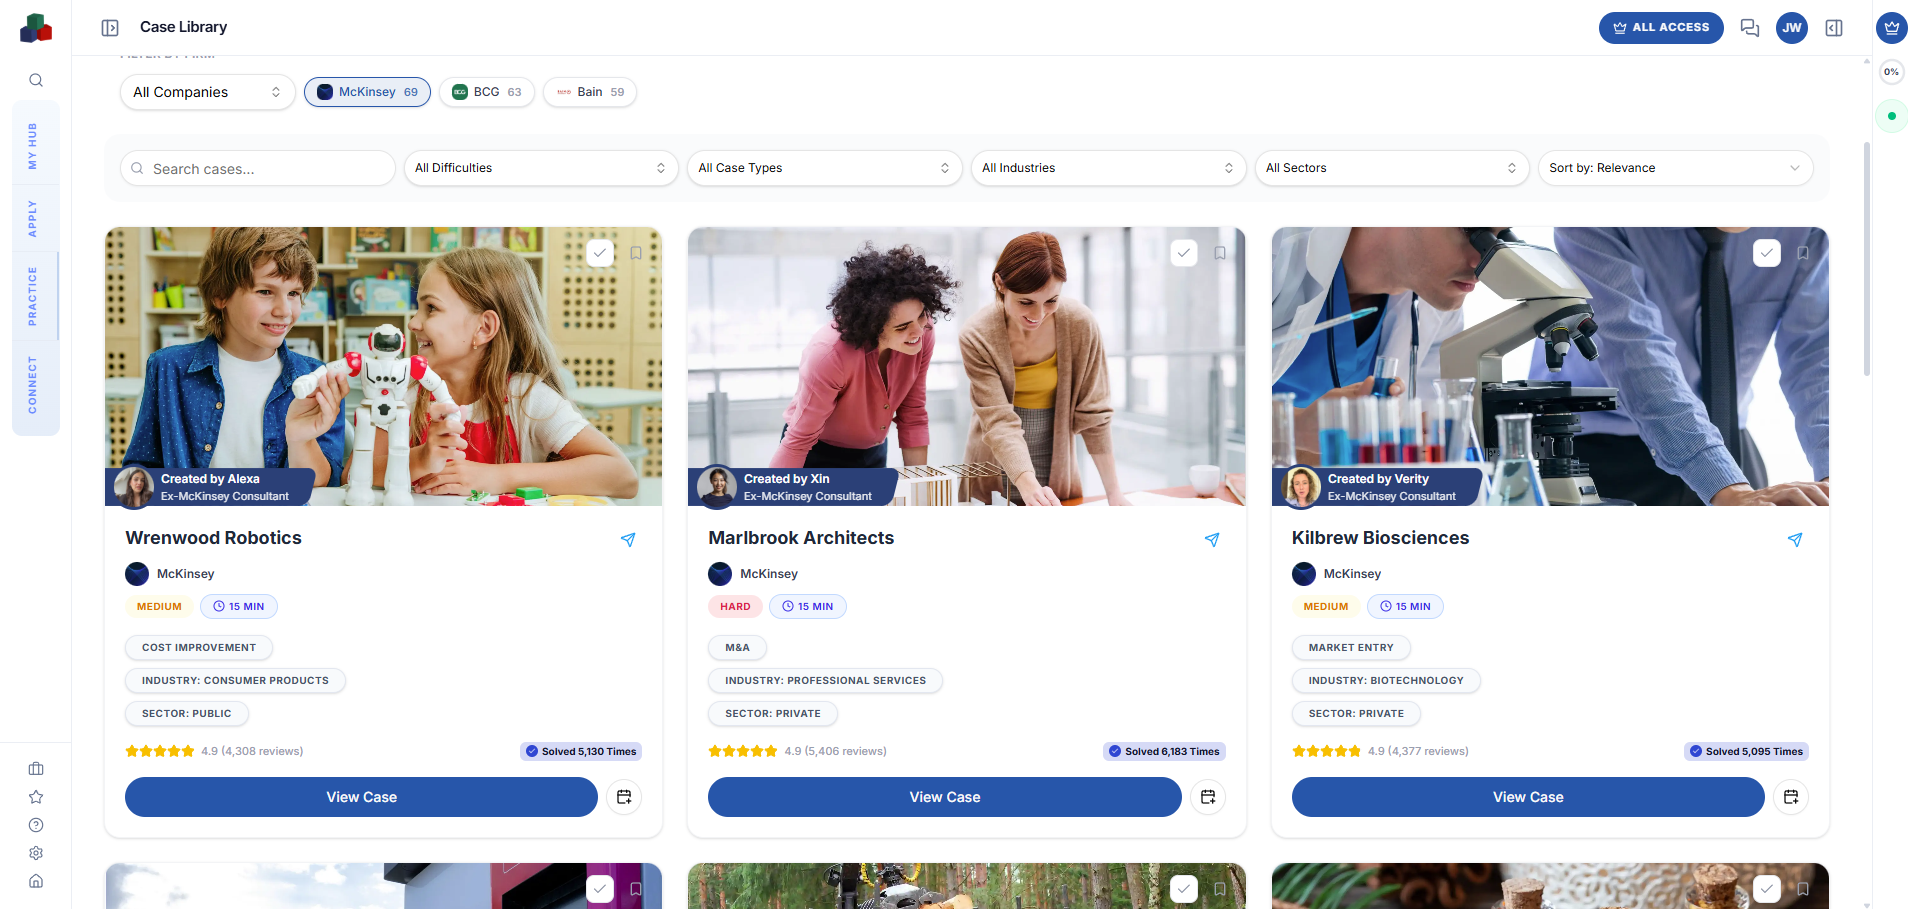
Task: Expand the All Industries filter
Action: pyautogui.click(x=1108, y=168)
